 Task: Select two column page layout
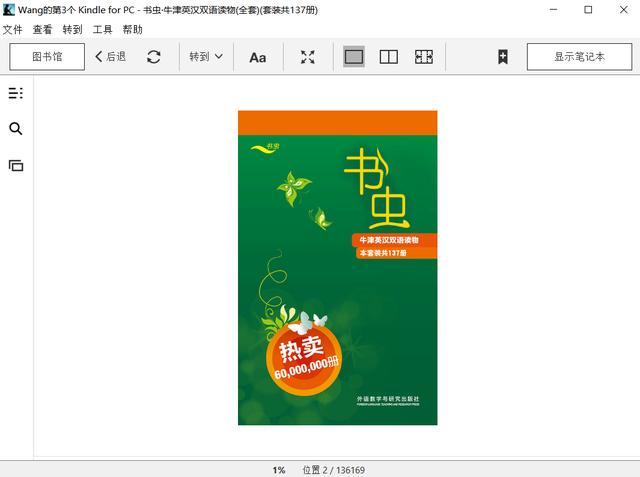pos(389,57)
